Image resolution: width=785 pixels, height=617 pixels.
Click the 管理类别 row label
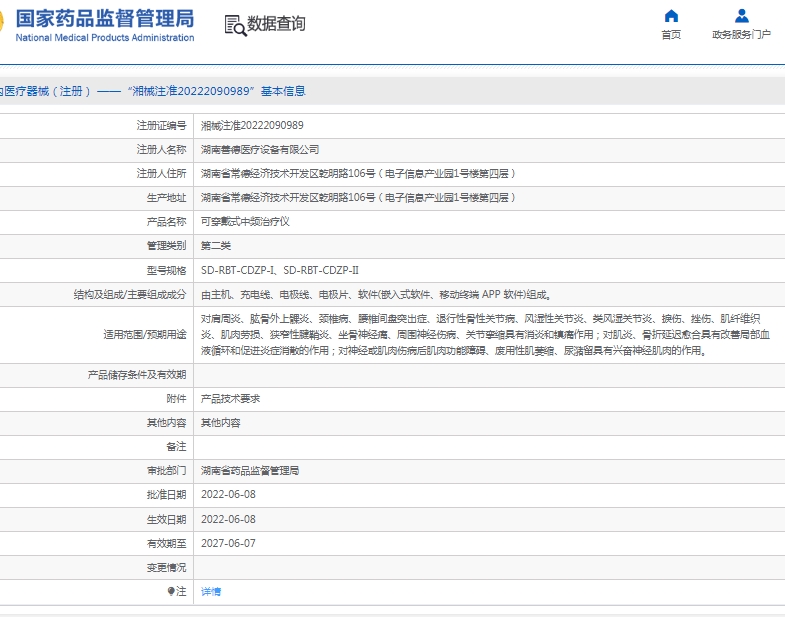pos(166,246)
